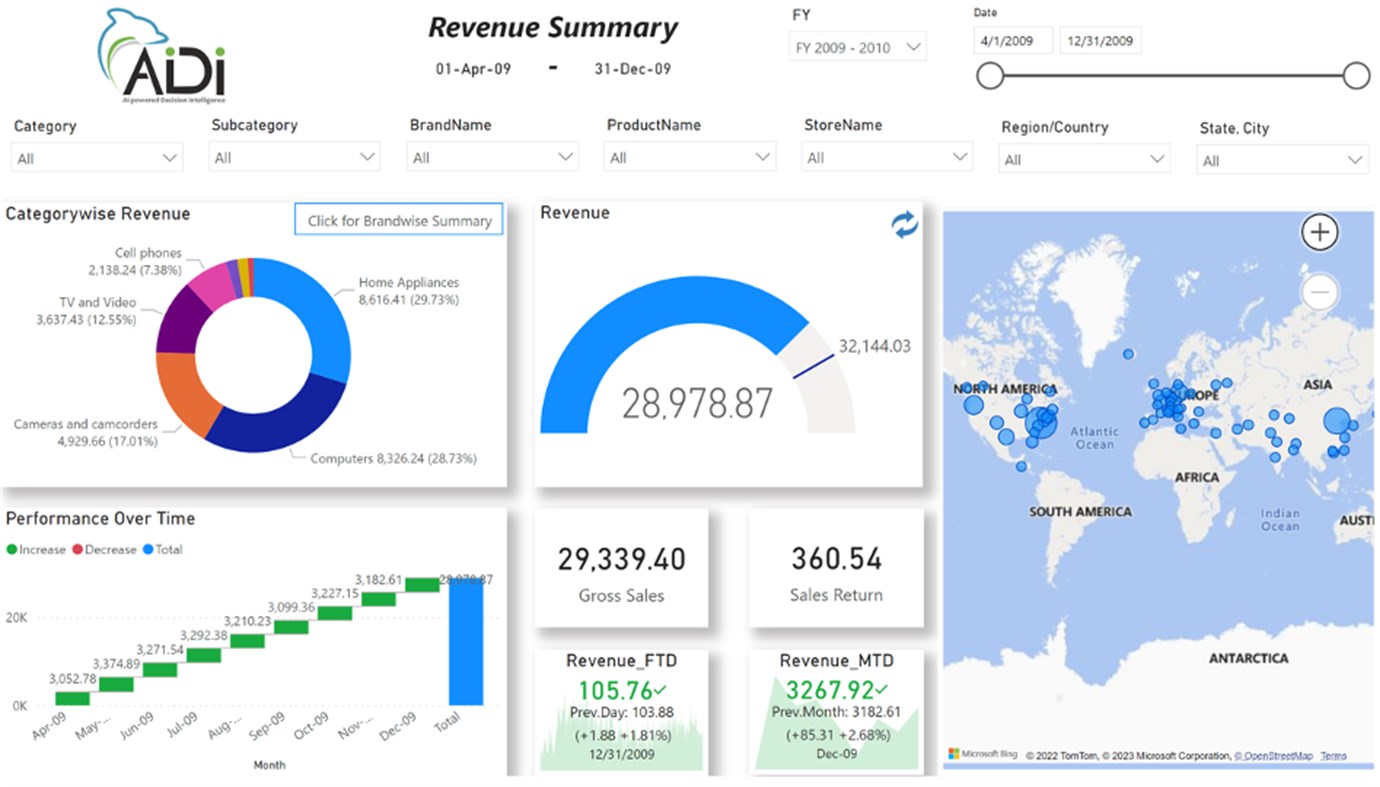This screenshot has width=1380, height=787.
Task: Click the zoom in icon on the map
Action: click(x=1319, y=231)
